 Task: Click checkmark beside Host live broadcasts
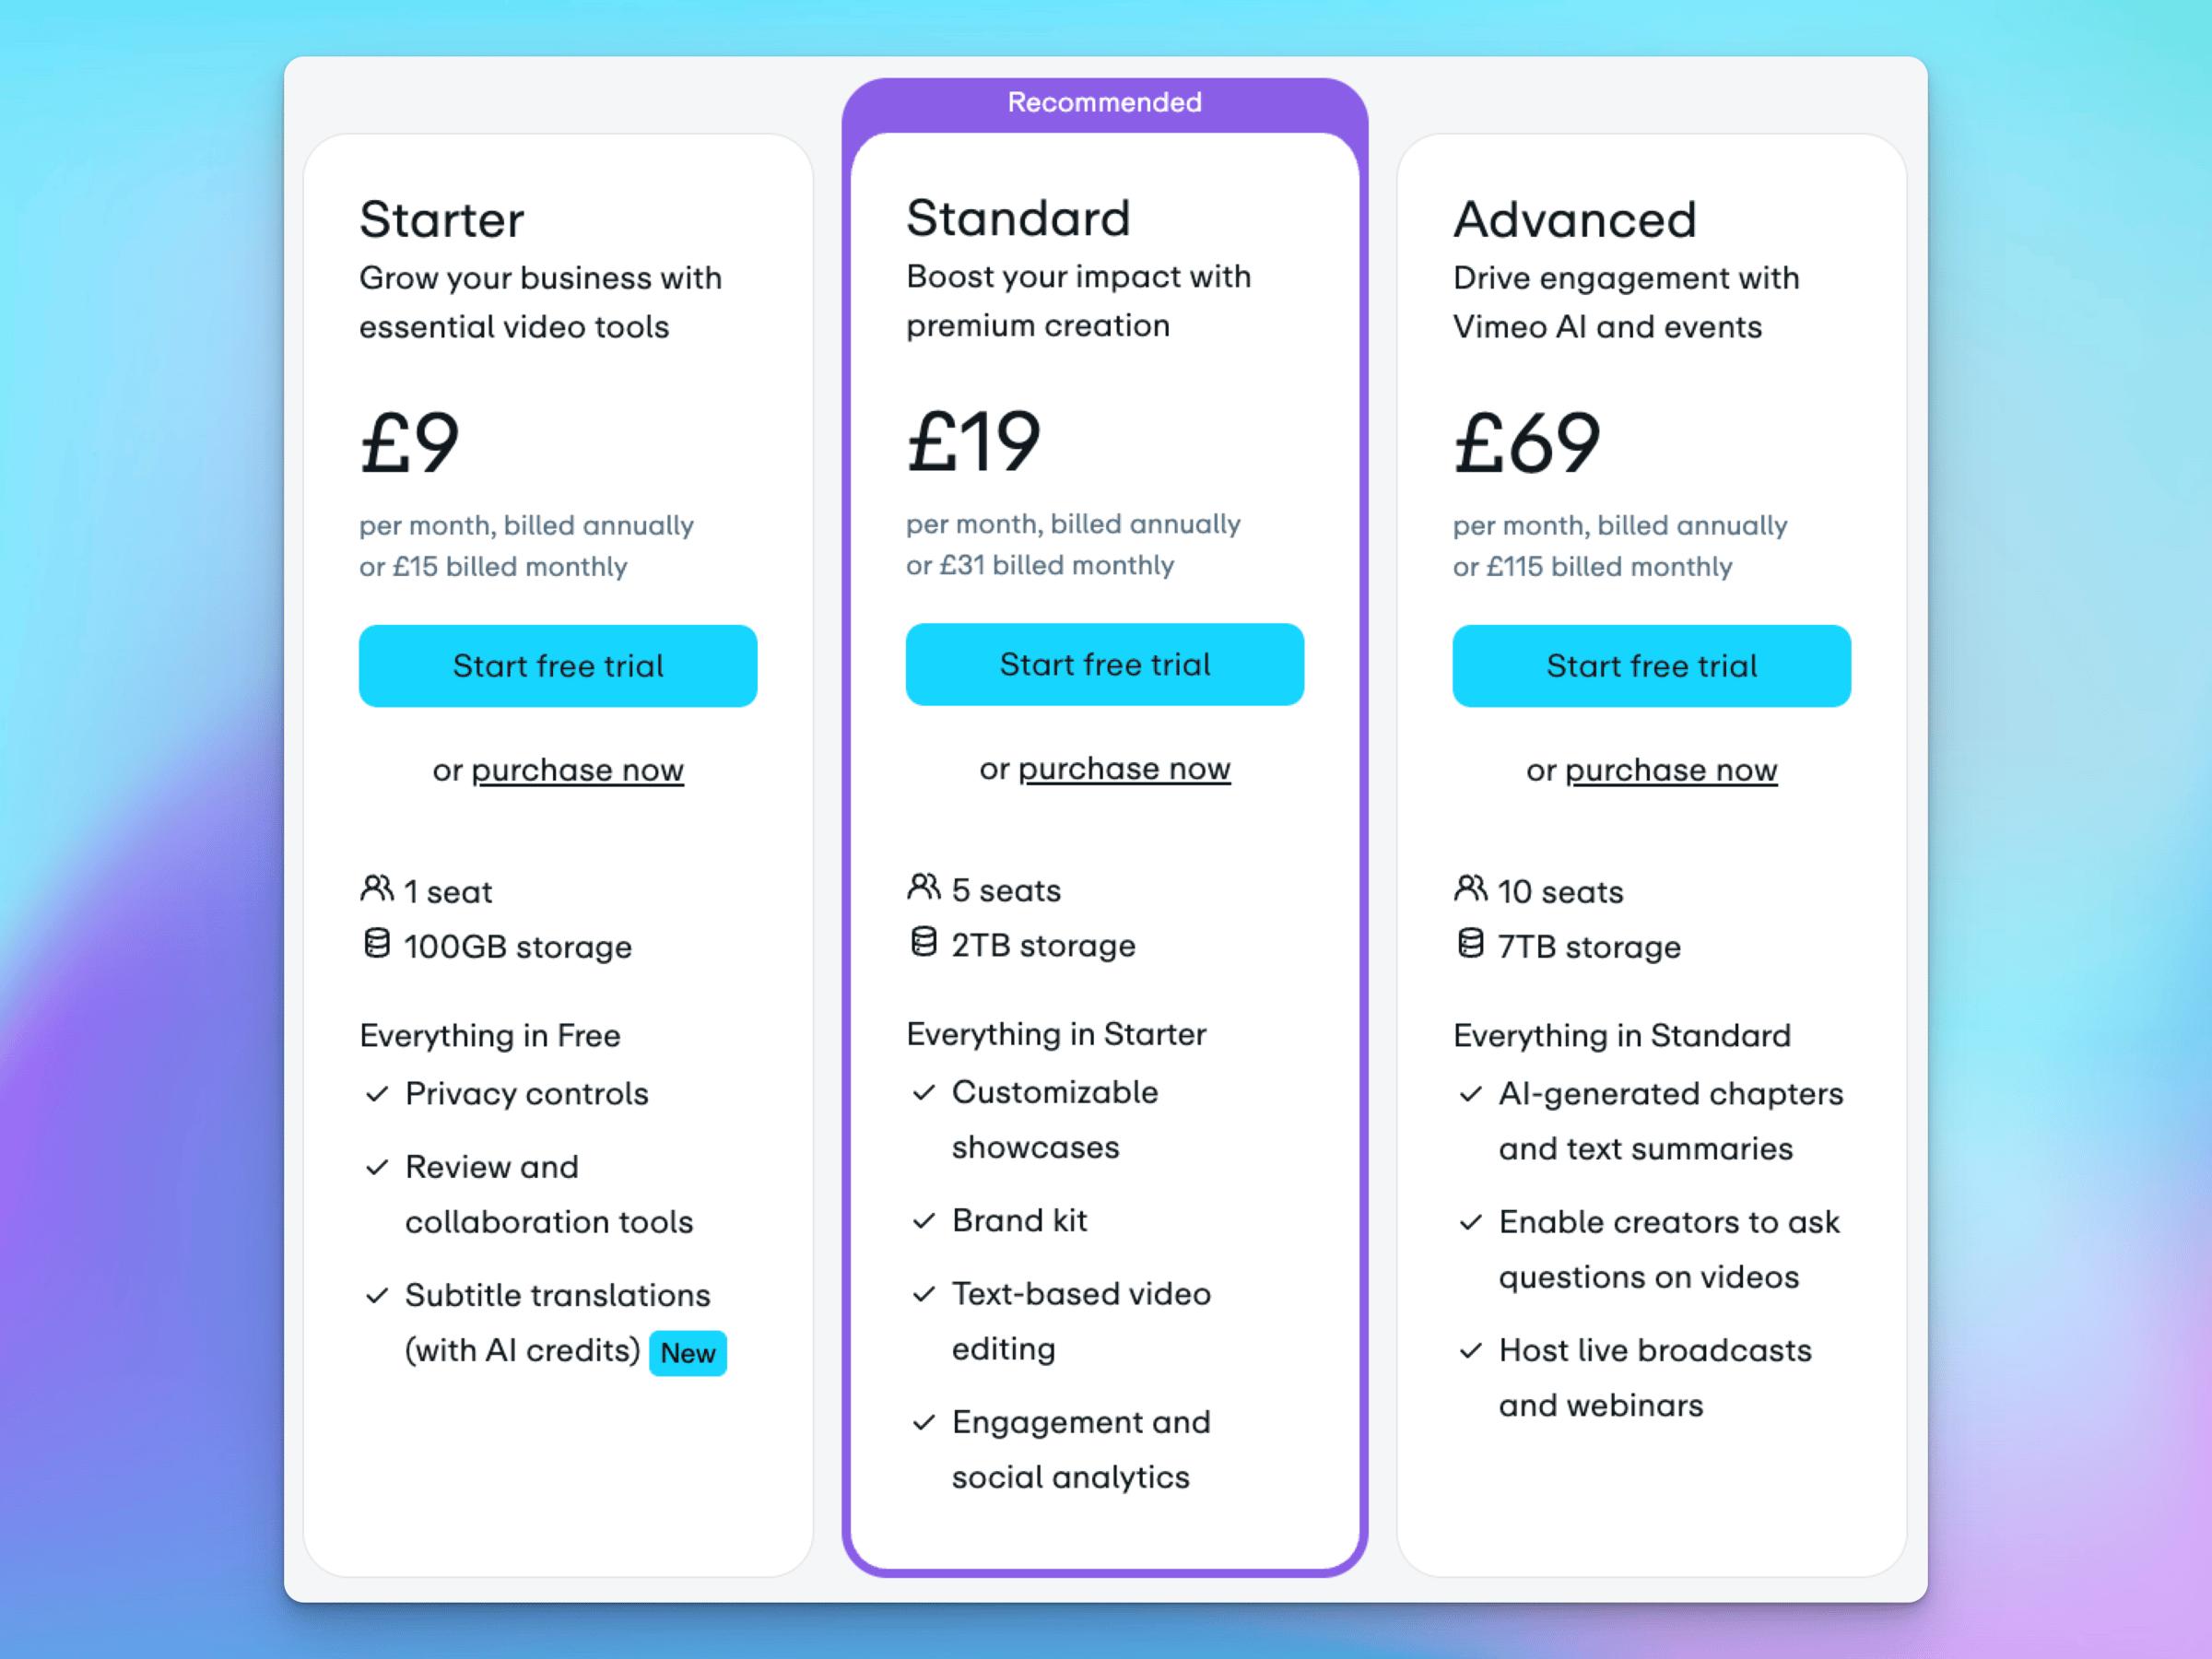point(1471,1352)
